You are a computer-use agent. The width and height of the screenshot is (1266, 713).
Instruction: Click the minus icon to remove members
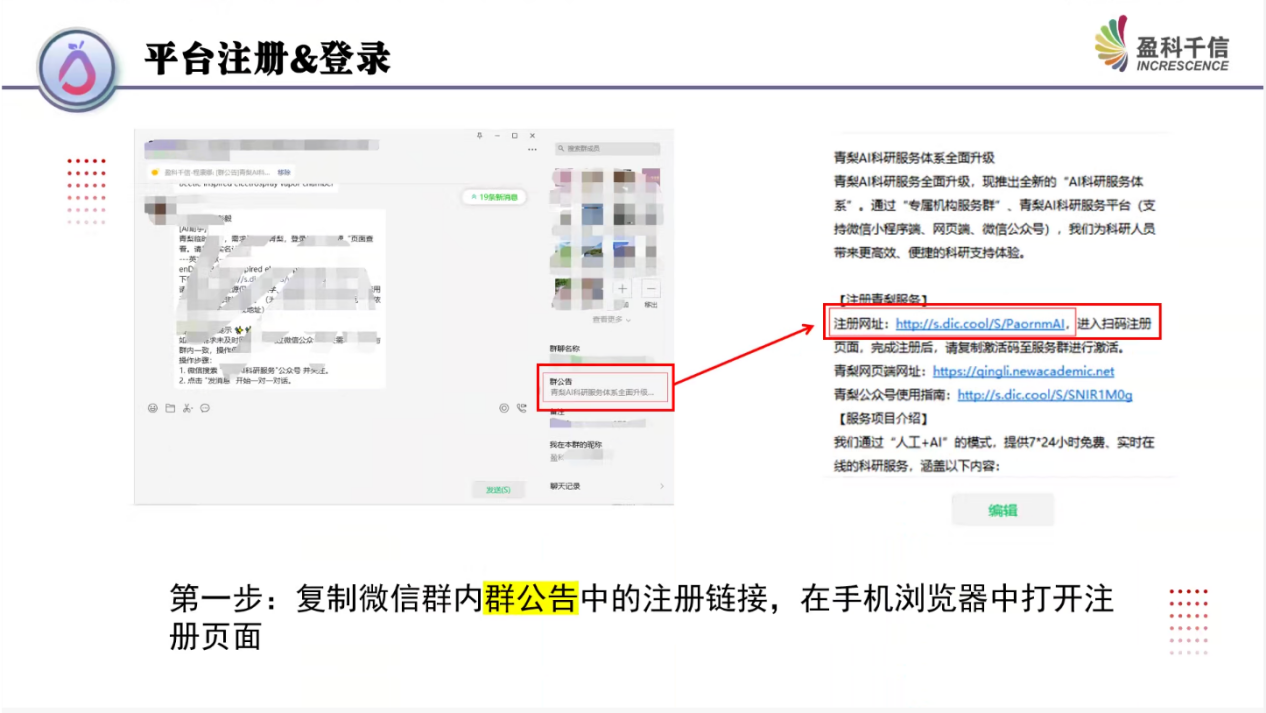[x=650, y=289]
